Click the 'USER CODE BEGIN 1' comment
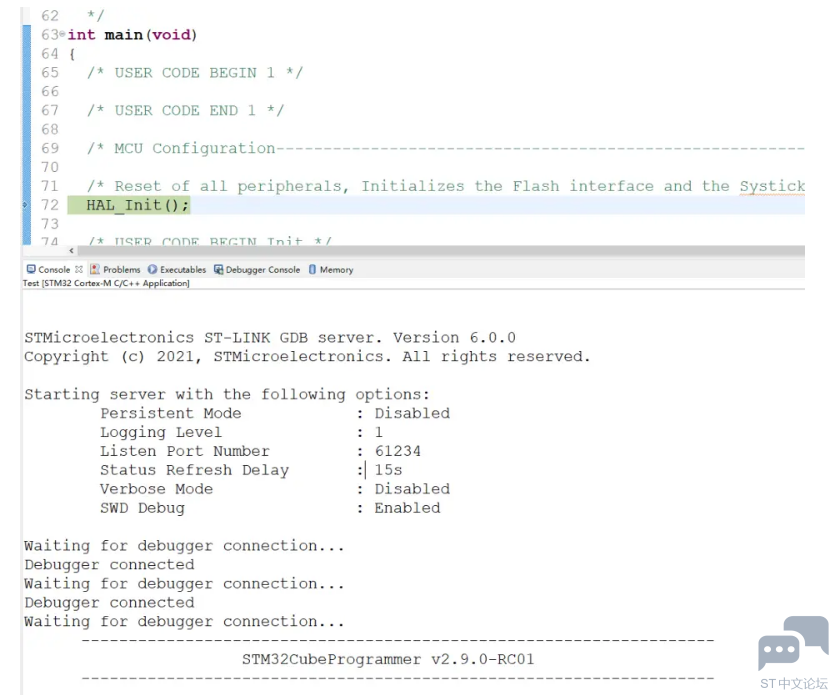Viewport: 837px width, 699px height. click(195, 73)
